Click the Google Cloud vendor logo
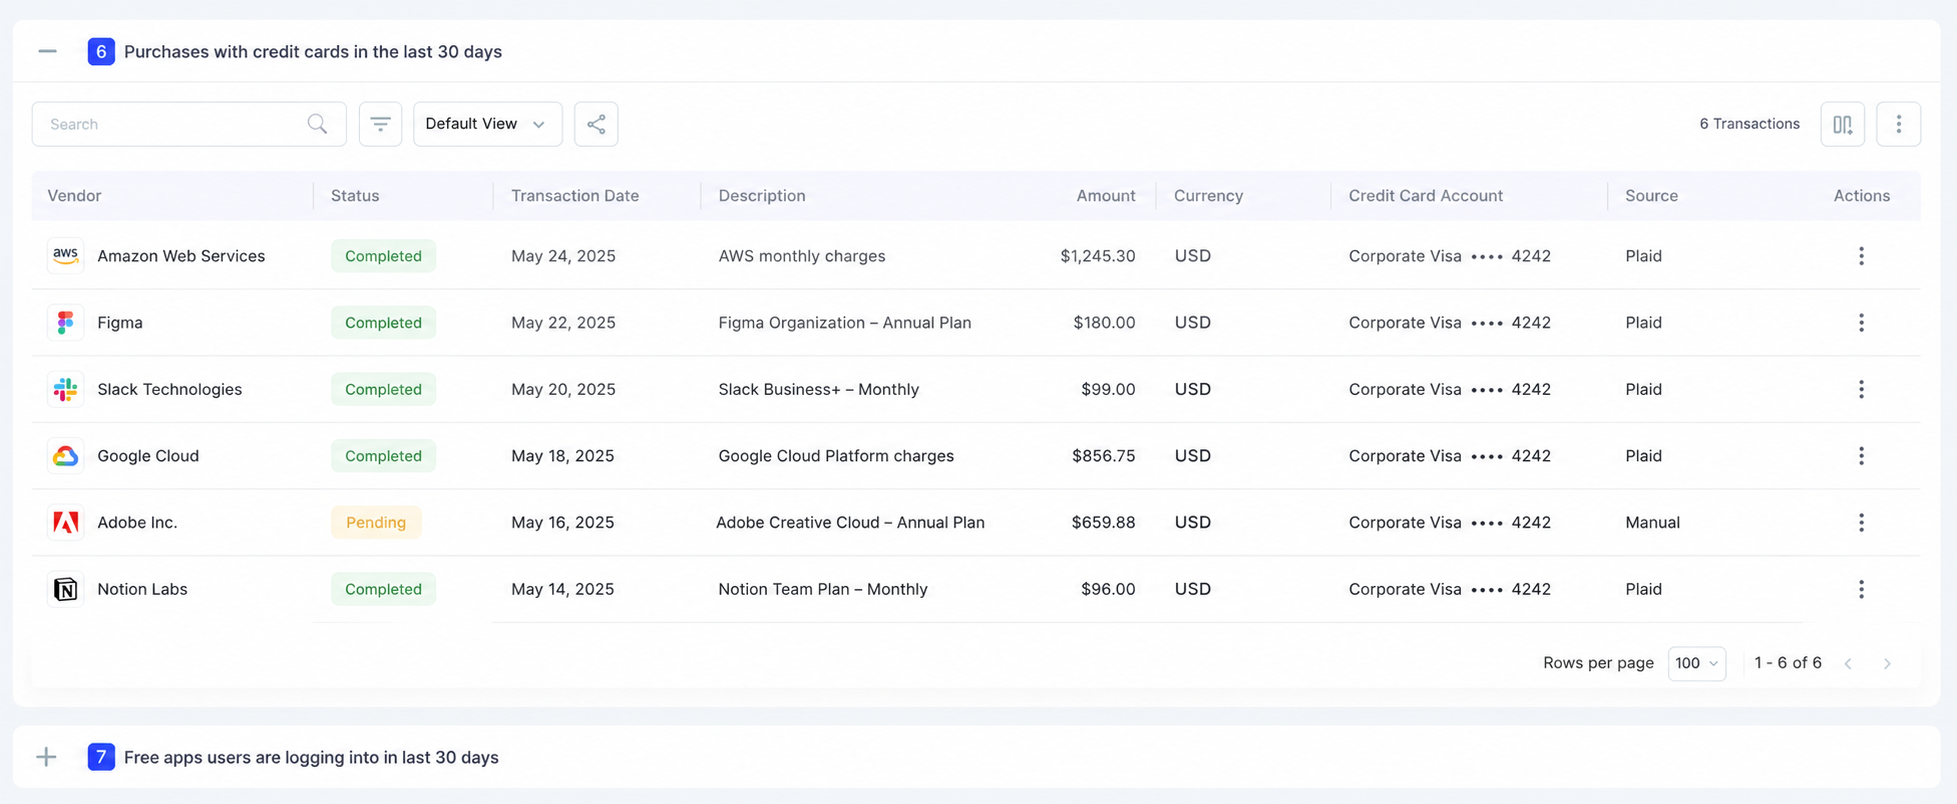The image size is (1957, 804). click(x=66, y=456)
